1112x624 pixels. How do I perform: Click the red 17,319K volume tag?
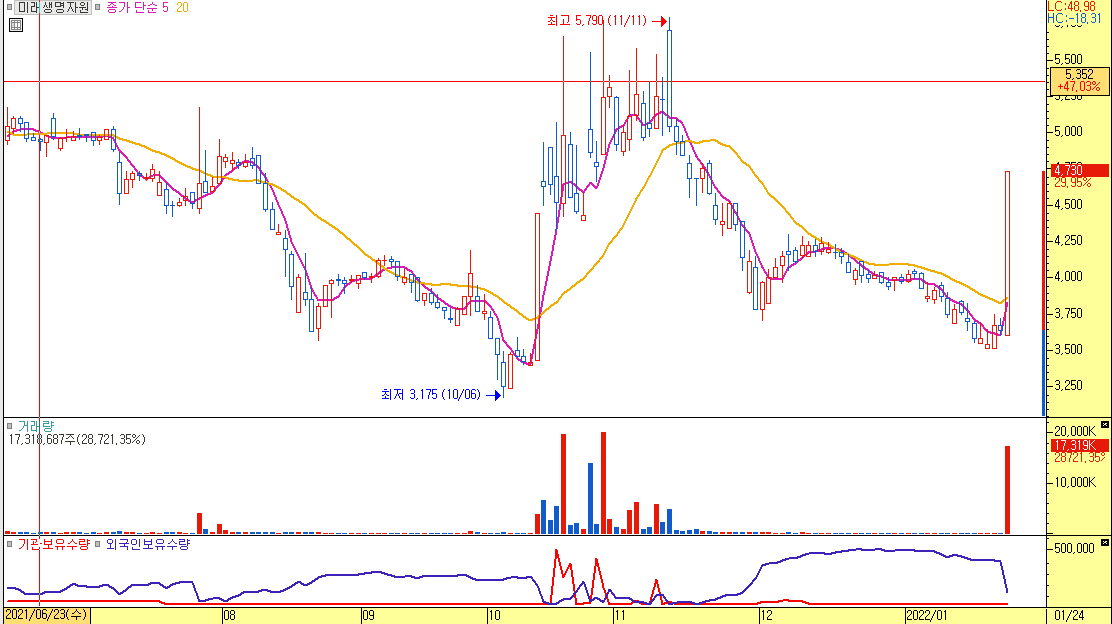(x=1079, y=445)
